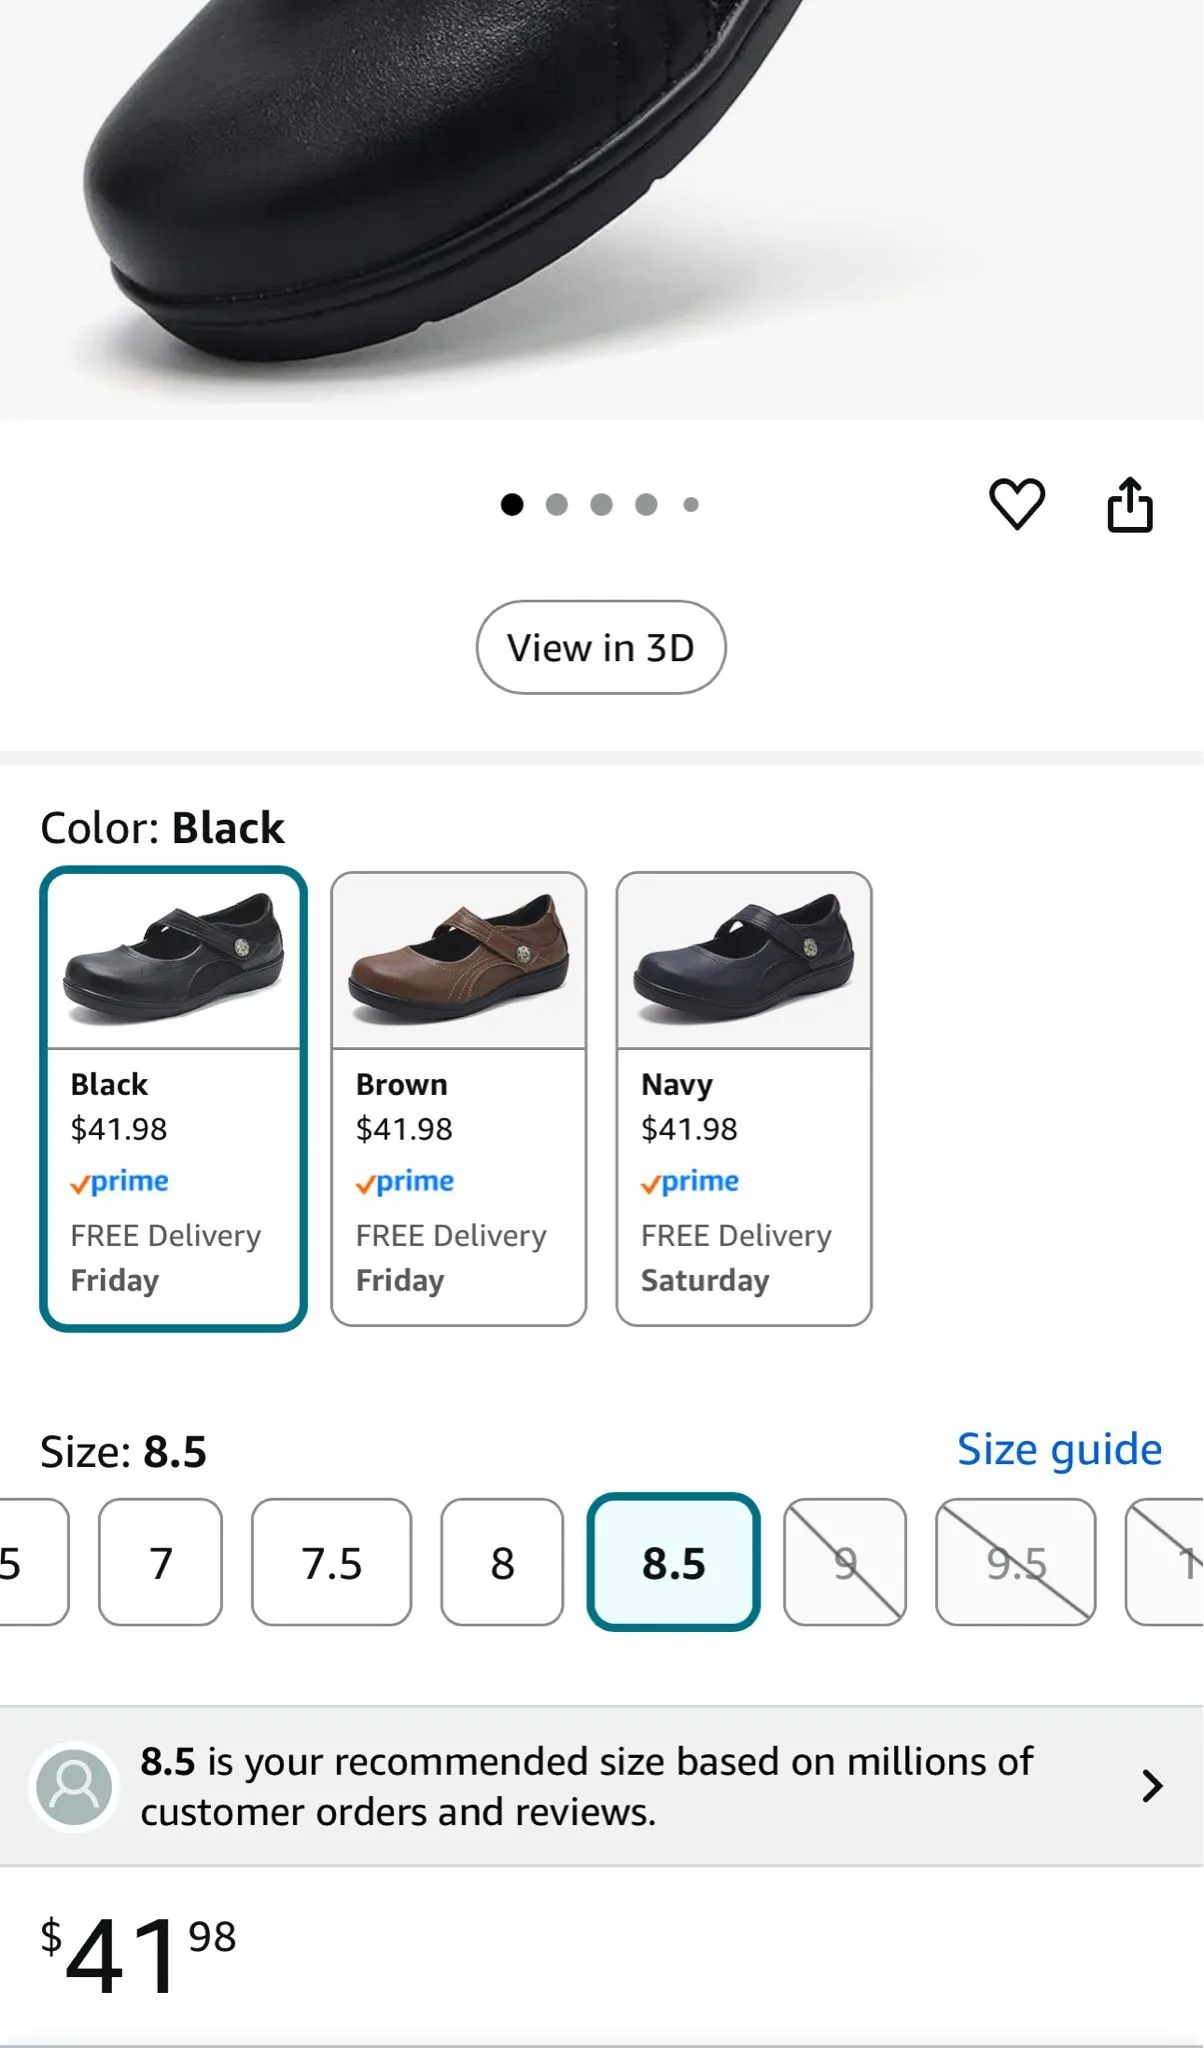
Task: Tap the $41.98 price at bottom
Action: 138,1954
